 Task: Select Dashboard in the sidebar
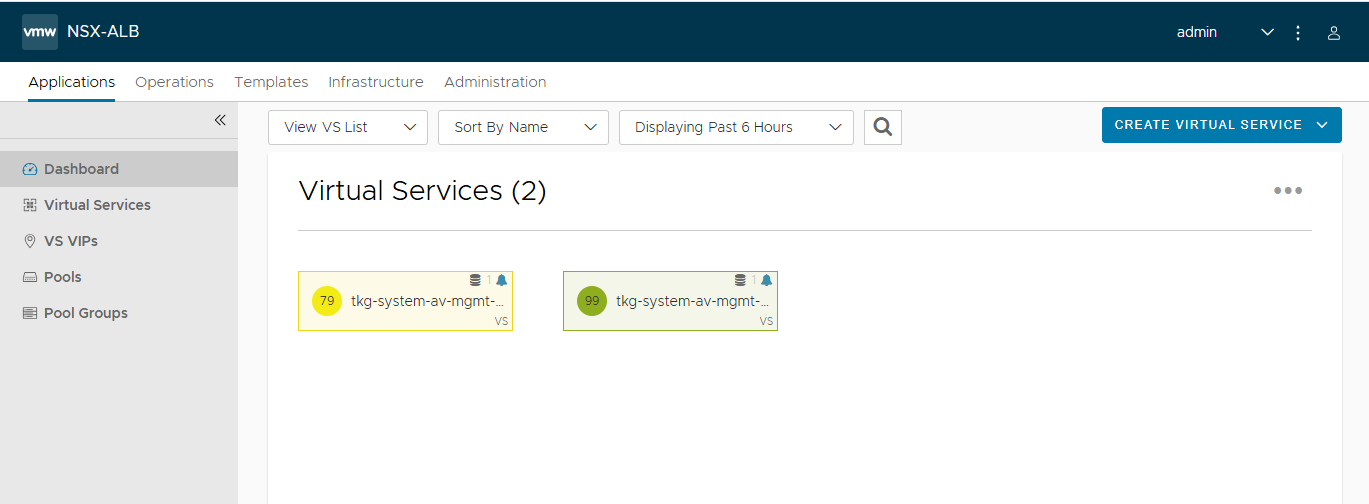[x=119, y=169]
